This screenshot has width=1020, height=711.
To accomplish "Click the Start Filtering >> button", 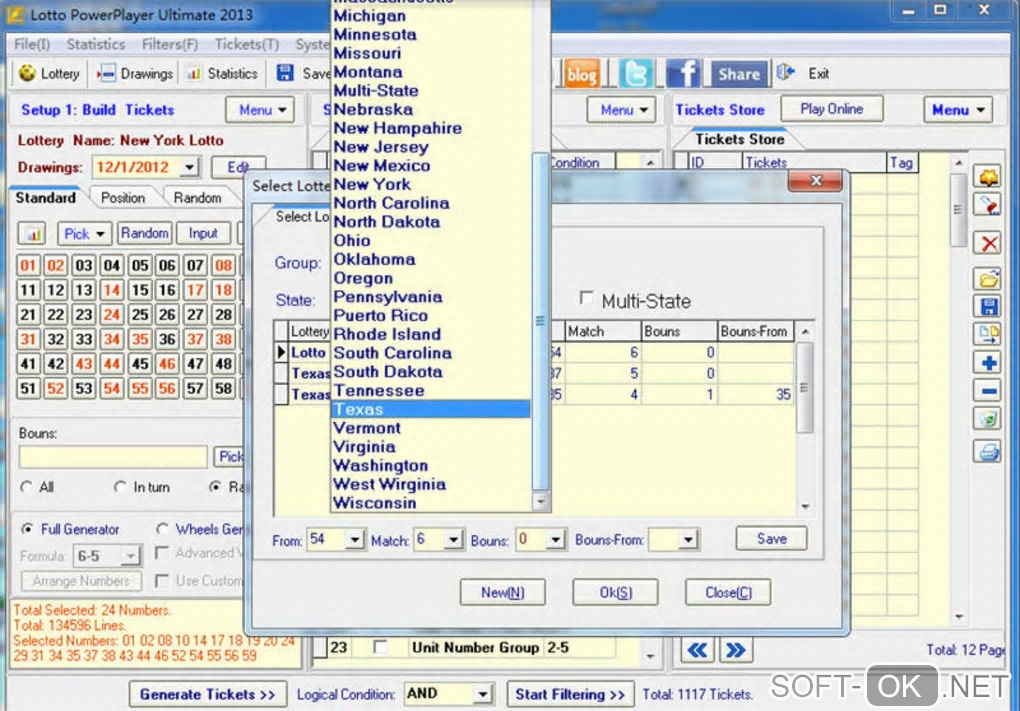I will pos(570,695).
